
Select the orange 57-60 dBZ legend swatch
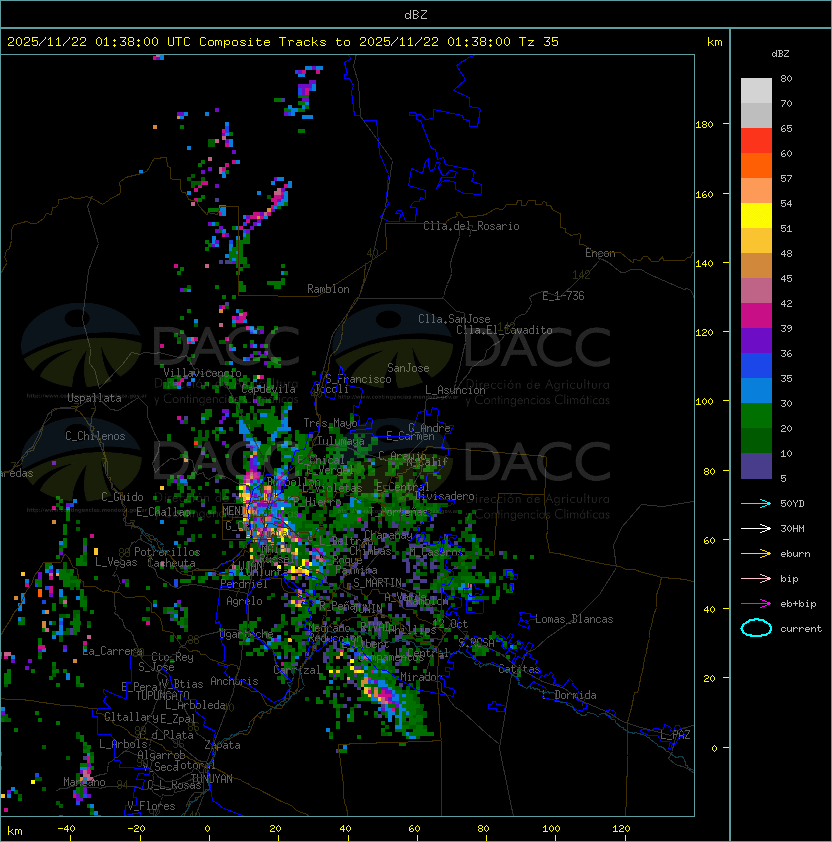pos(756,166)
